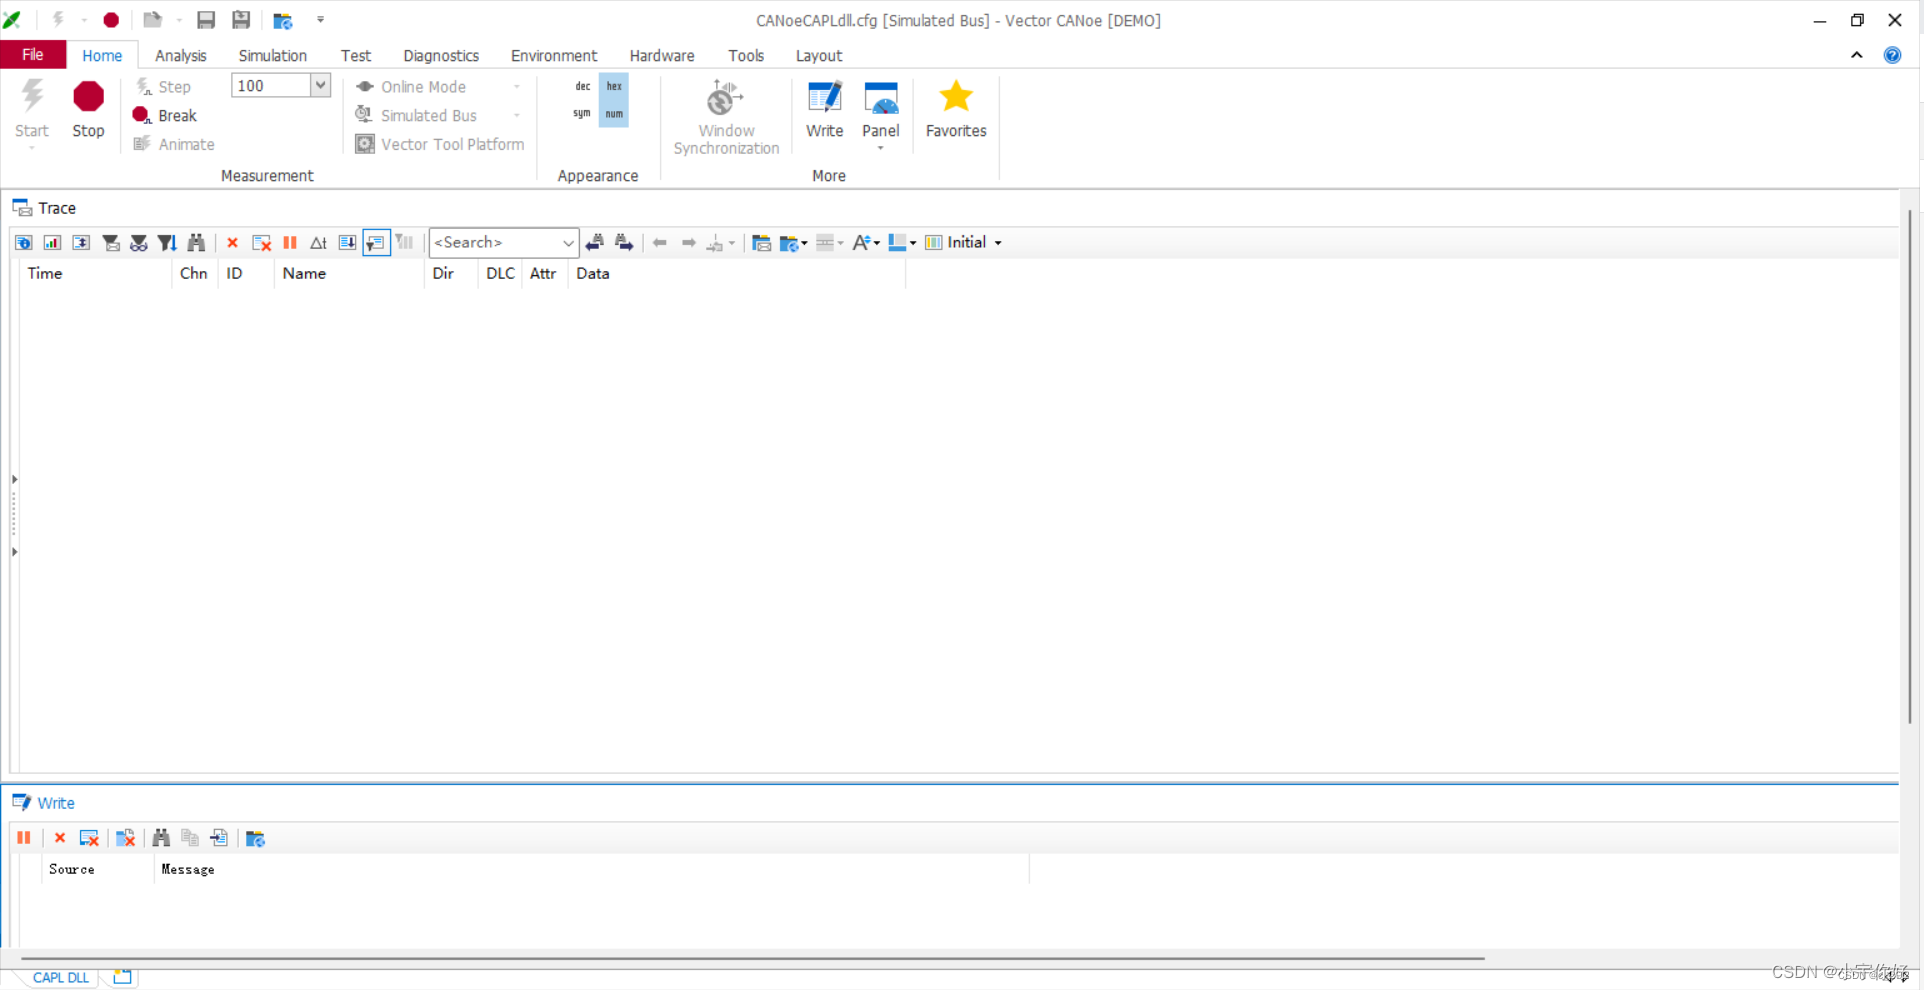The height and width of the screenshot is (990, 1924).
Task: Toggle numeric display mode num
Action: pyautogui.click(x=614, y=114)
